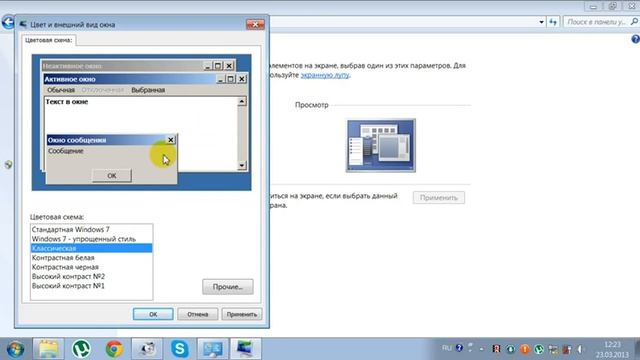Click the RU language indicator in tray
Screen dimensions: 640x360
pos(447,348)
